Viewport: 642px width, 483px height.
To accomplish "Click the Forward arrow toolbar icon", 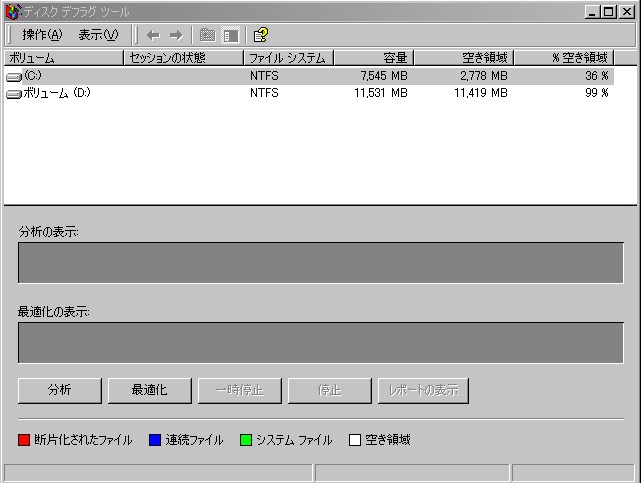I will tap(176, 35).
